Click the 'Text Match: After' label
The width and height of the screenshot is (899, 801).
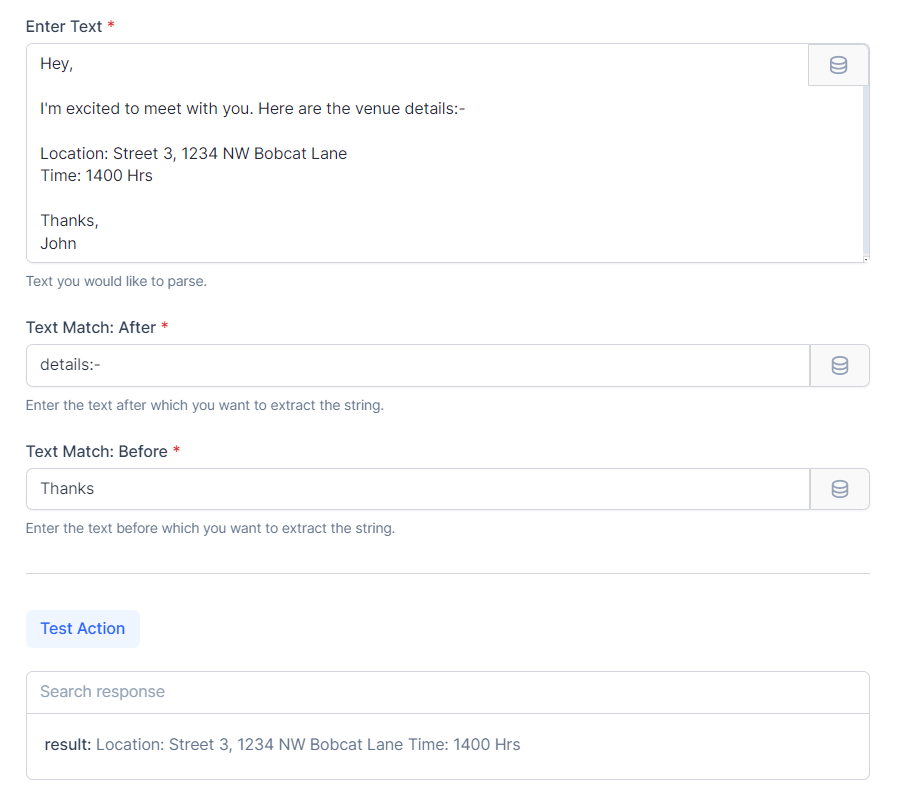coord(90,328)
